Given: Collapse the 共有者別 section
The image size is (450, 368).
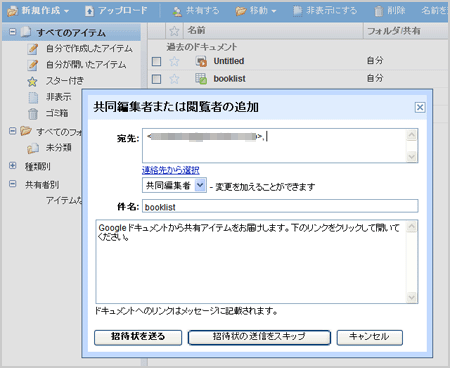Looking at the screenshot, I should (12, 184).
